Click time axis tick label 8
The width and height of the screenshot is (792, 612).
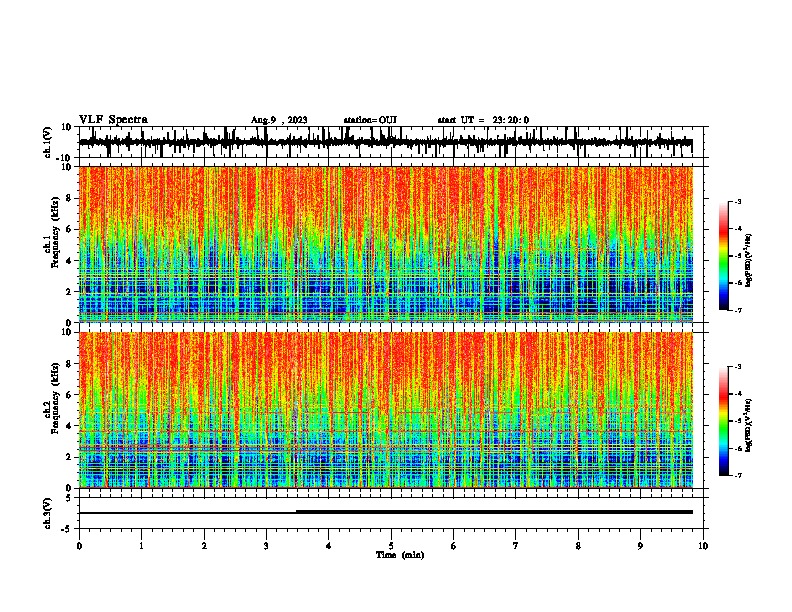[x=578, y=546]
